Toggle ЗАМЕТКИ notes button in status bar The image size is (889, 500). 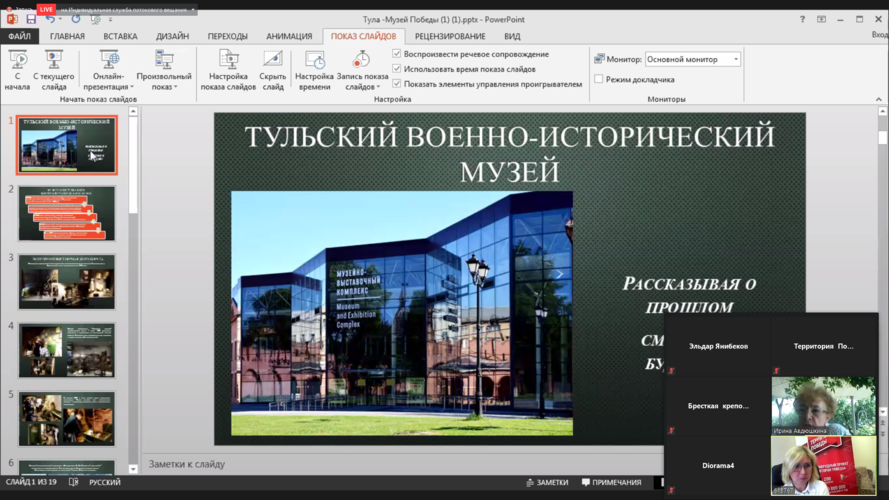tap(547, 482)
